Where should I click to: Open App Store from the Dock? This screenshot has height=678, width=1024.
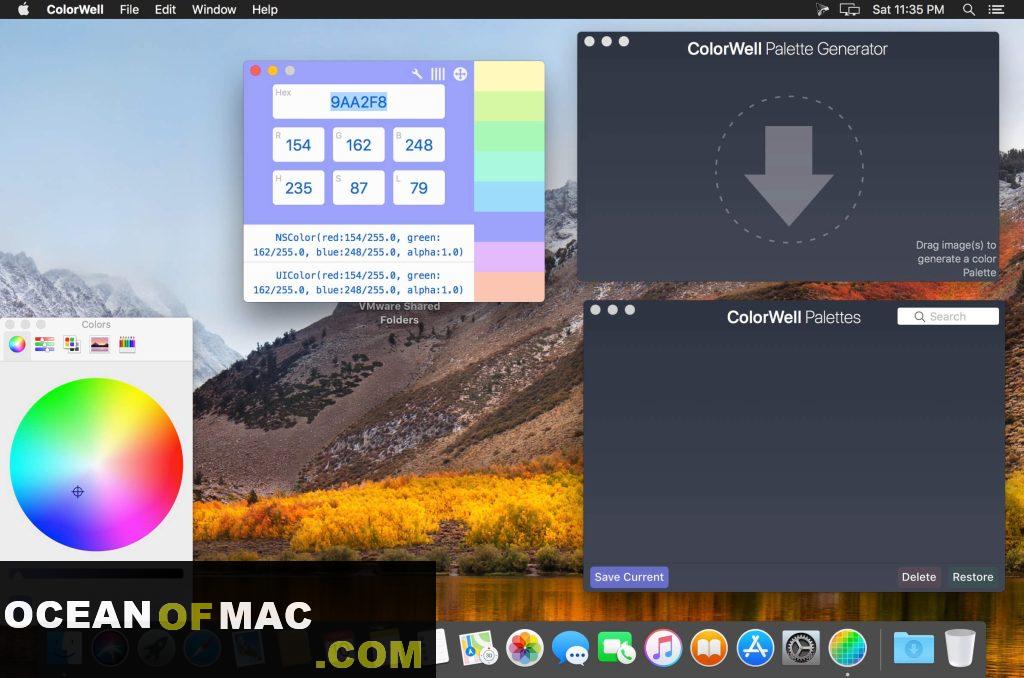pos(755,649)
